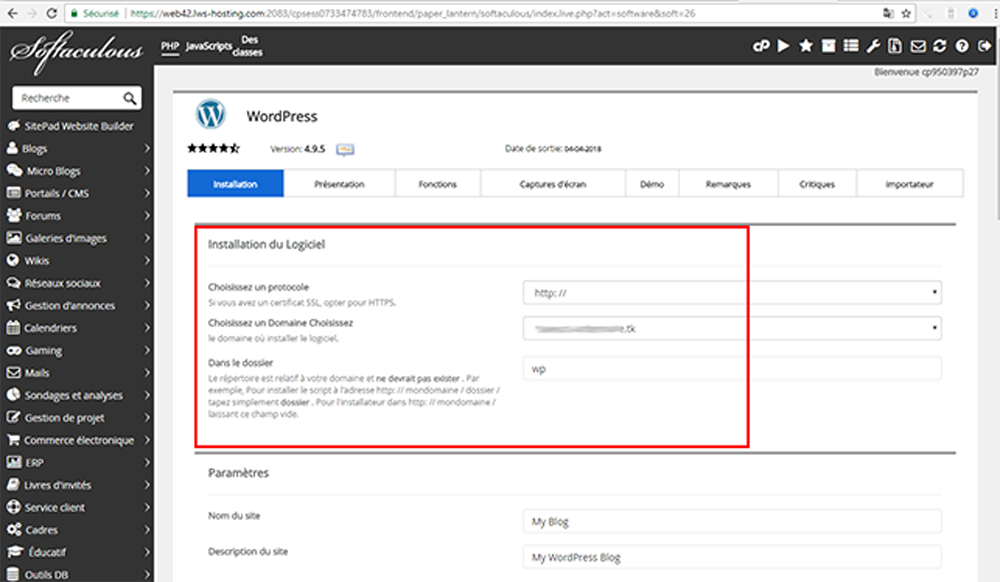
Task: Click the changelog icon beside version 4.9.5
Action: pos(345,149)
